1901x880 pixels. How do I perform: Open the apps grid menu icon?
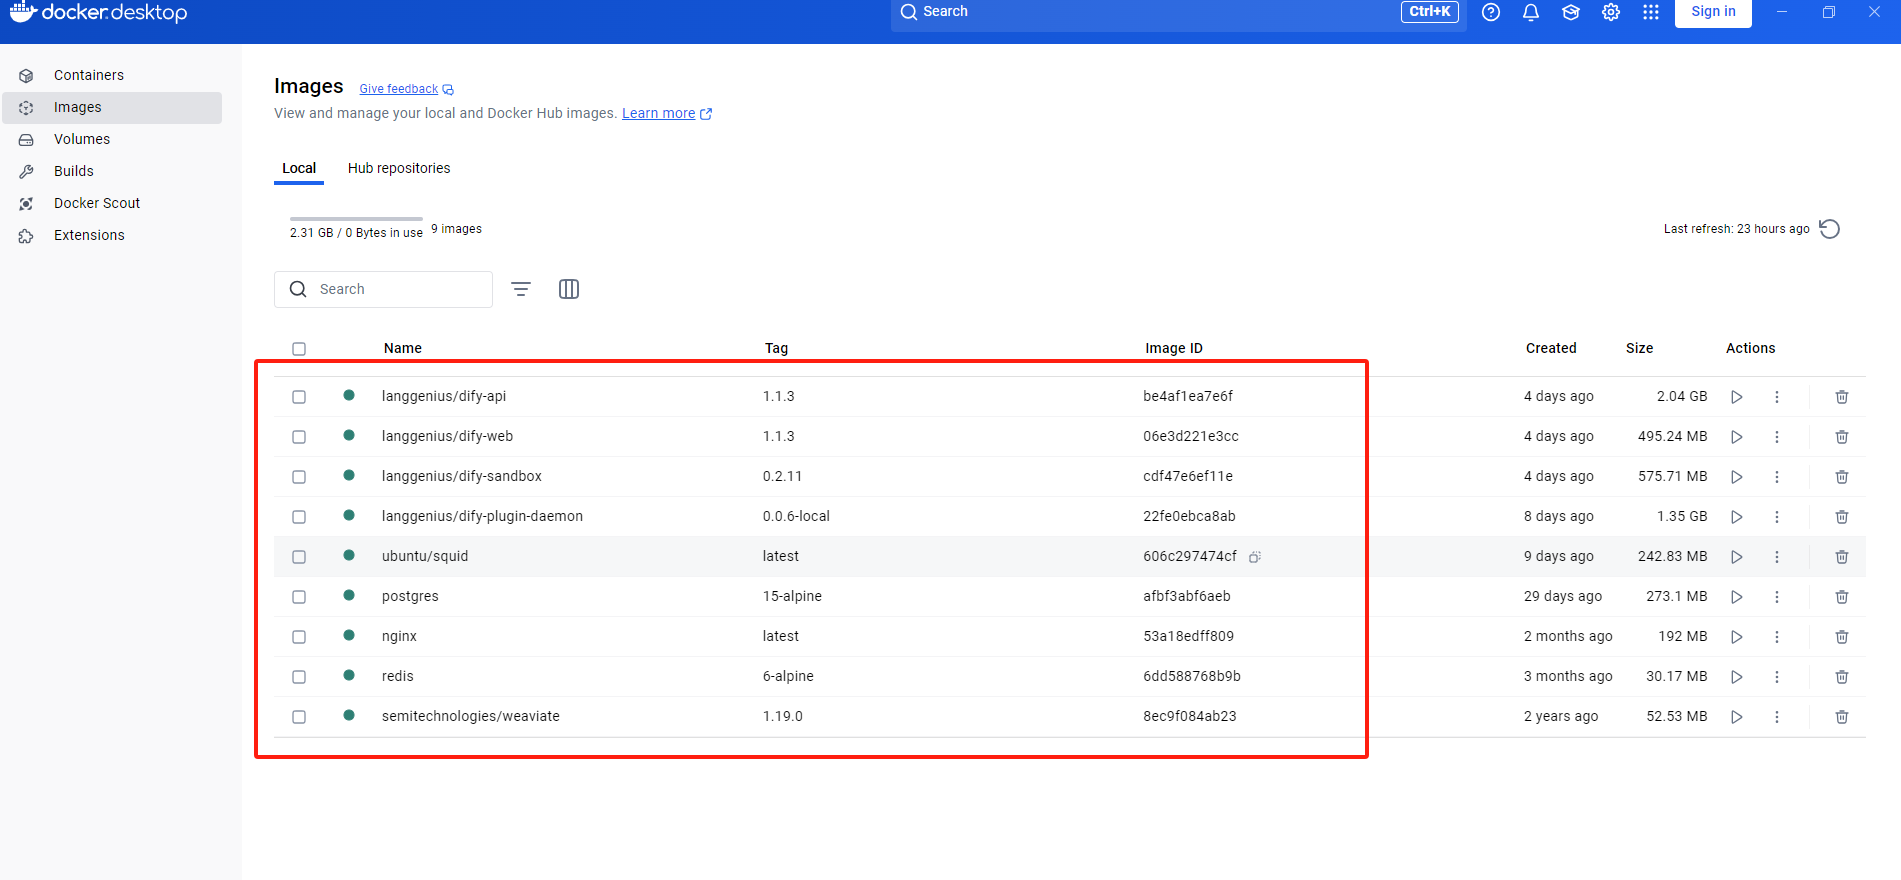pyautogui.click(x=1651, y=12)
